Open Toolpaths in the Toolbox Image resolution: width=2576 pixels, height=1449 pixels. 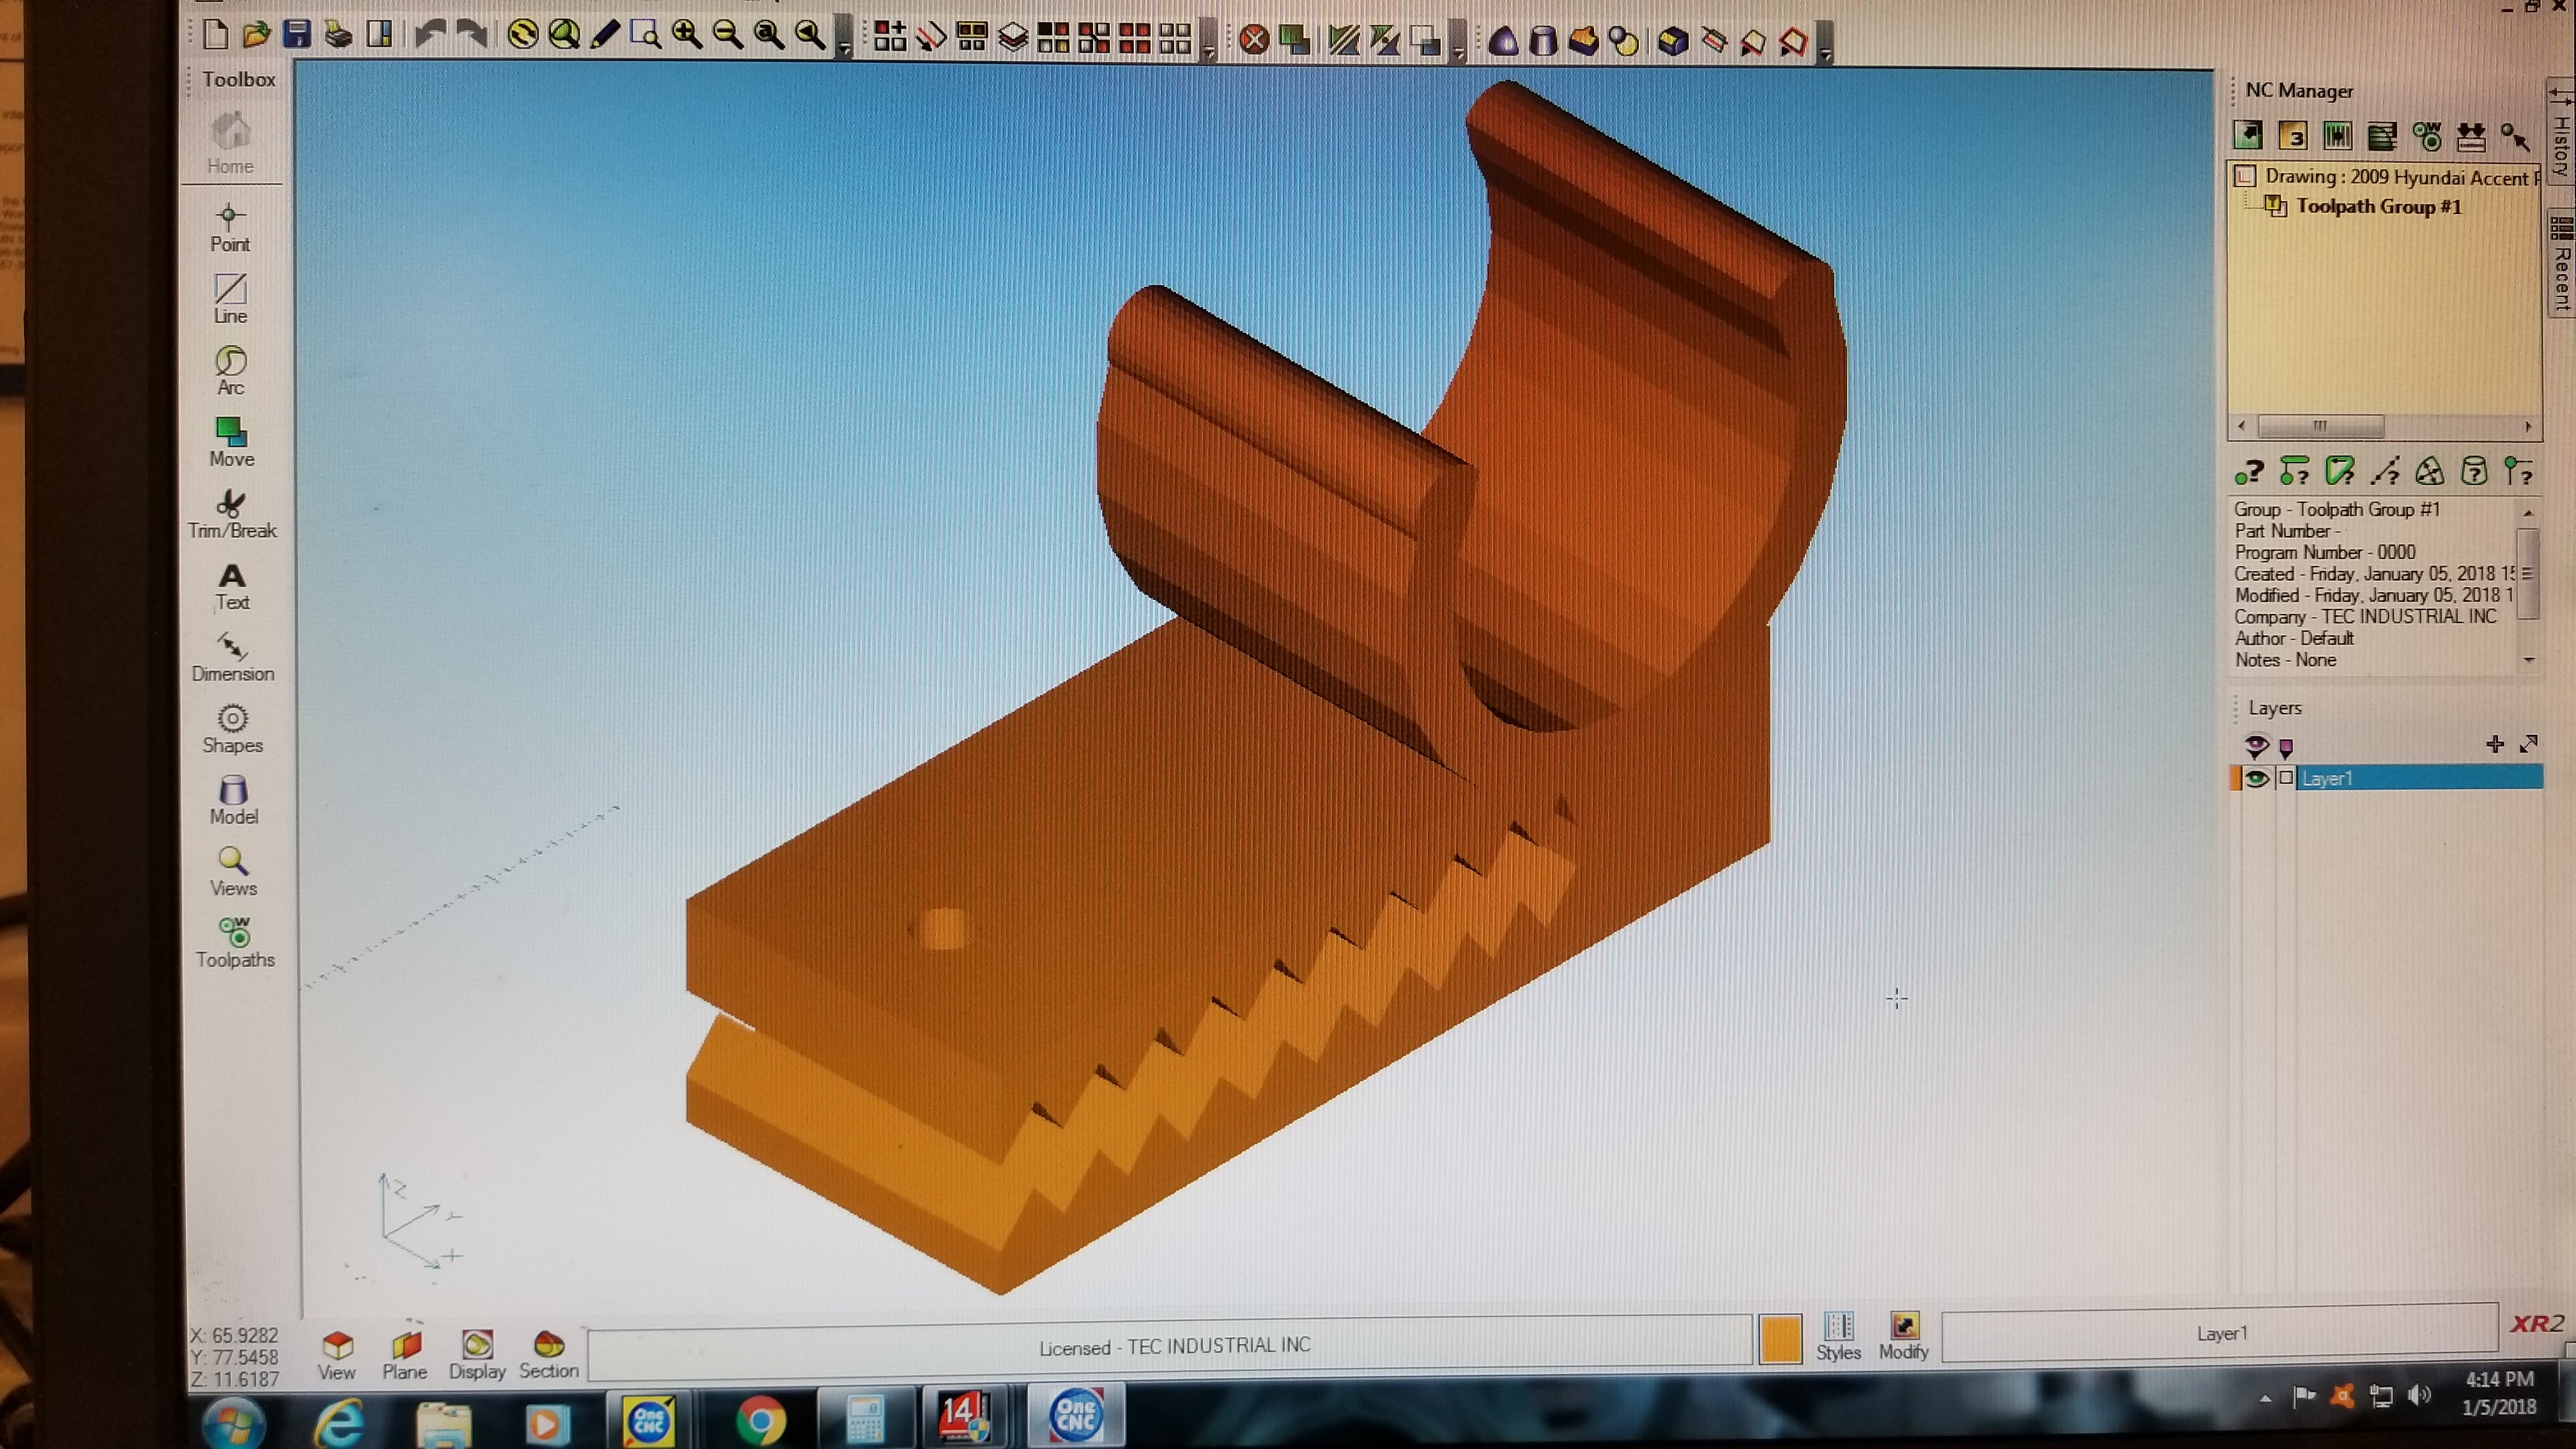point(235,943)
